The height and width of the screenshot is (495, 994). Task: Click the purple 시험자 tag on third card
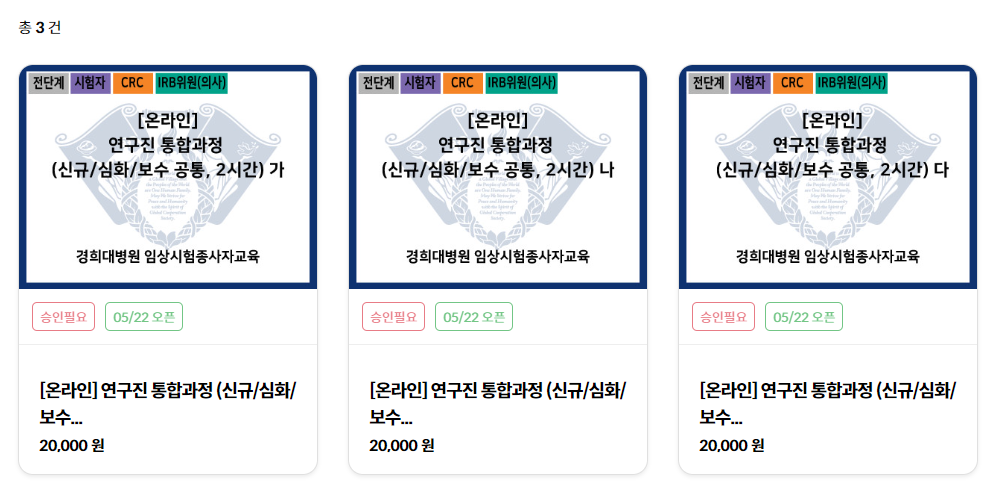751,83
